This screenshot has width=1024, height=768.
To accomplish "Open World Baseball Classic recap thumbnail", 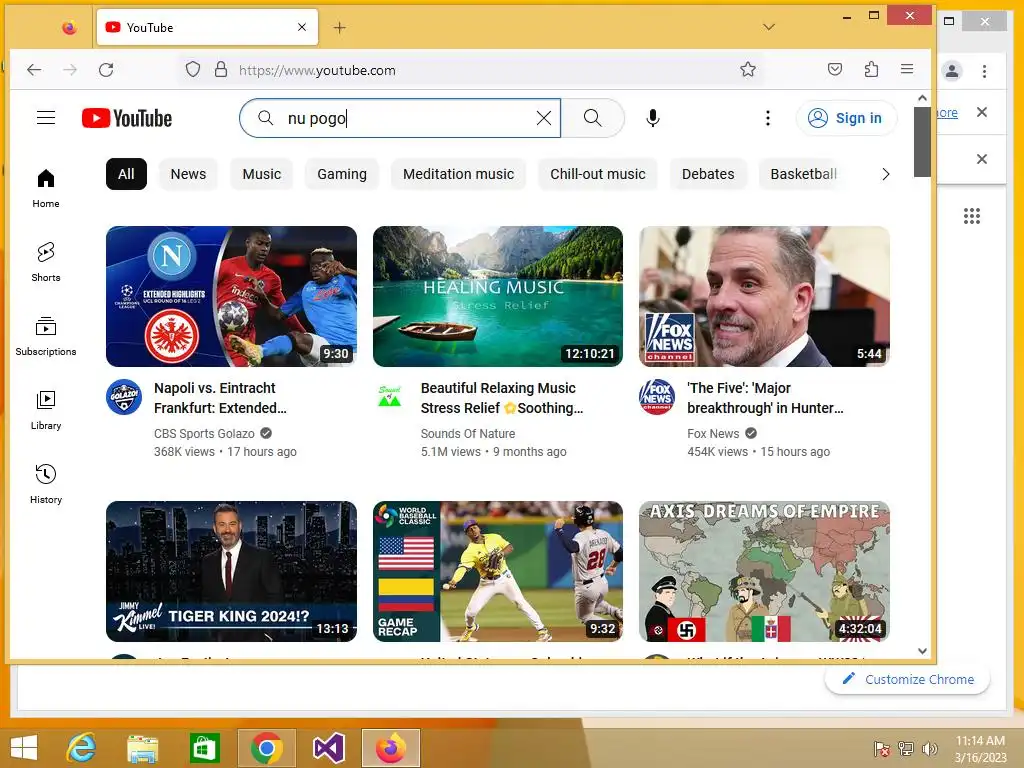I will pyautogui.click(x=498, y=571).
